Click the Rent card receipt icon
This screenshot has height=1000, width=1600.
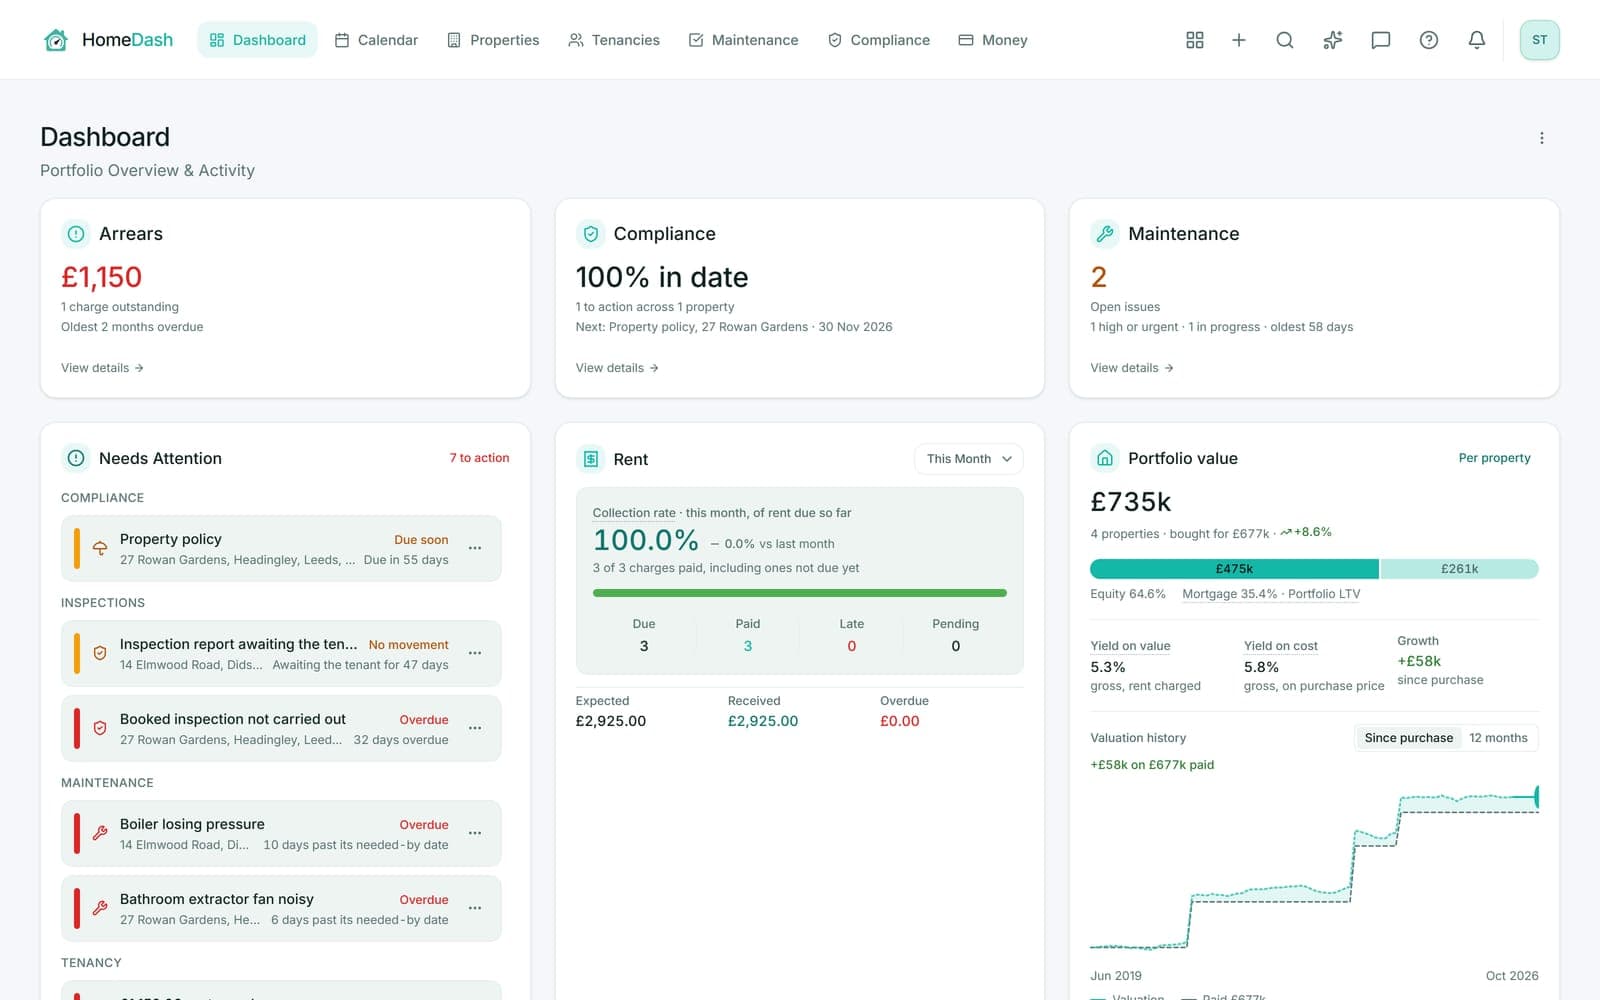[x=591, y=459]
